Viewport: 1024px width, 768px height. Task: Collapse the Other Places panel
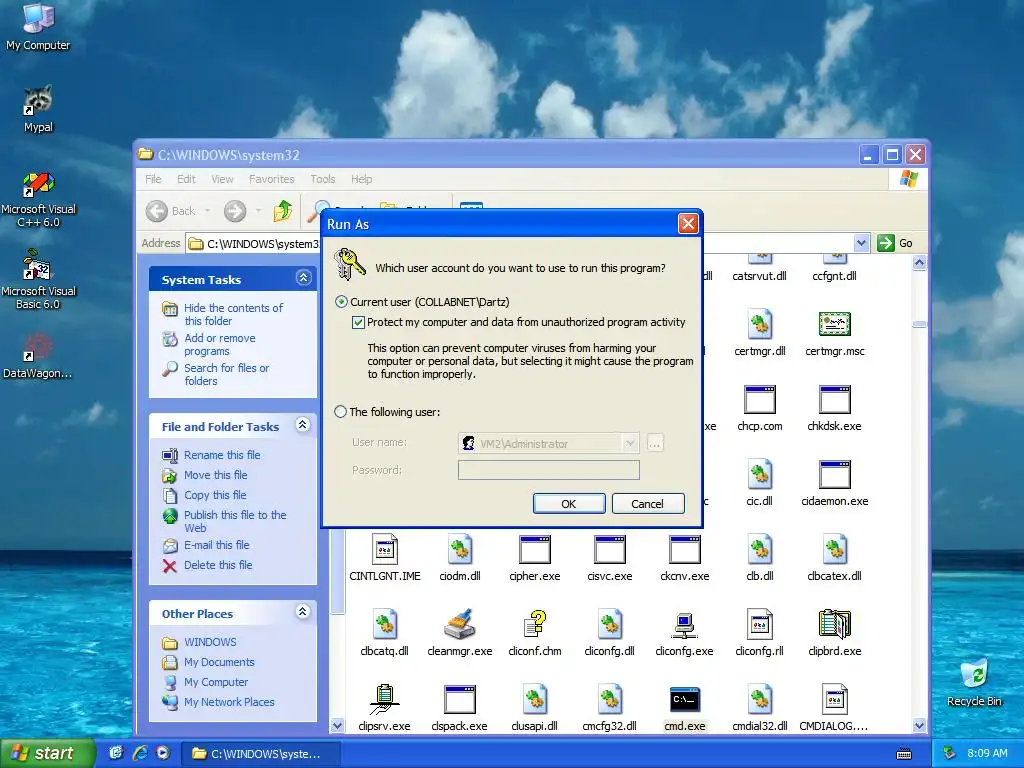pos(302,612)
